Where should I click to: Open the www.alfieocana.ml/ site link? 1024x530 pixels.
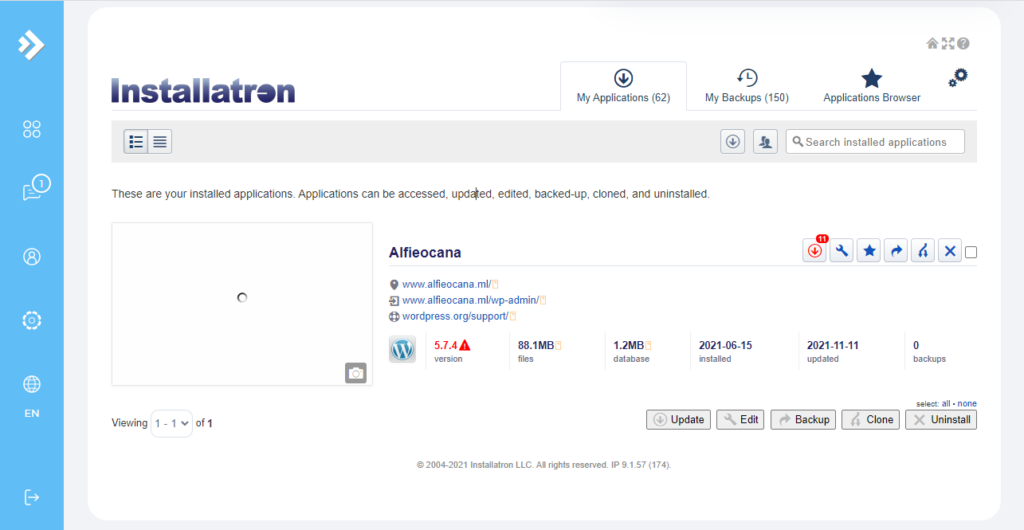click(446, 284)
